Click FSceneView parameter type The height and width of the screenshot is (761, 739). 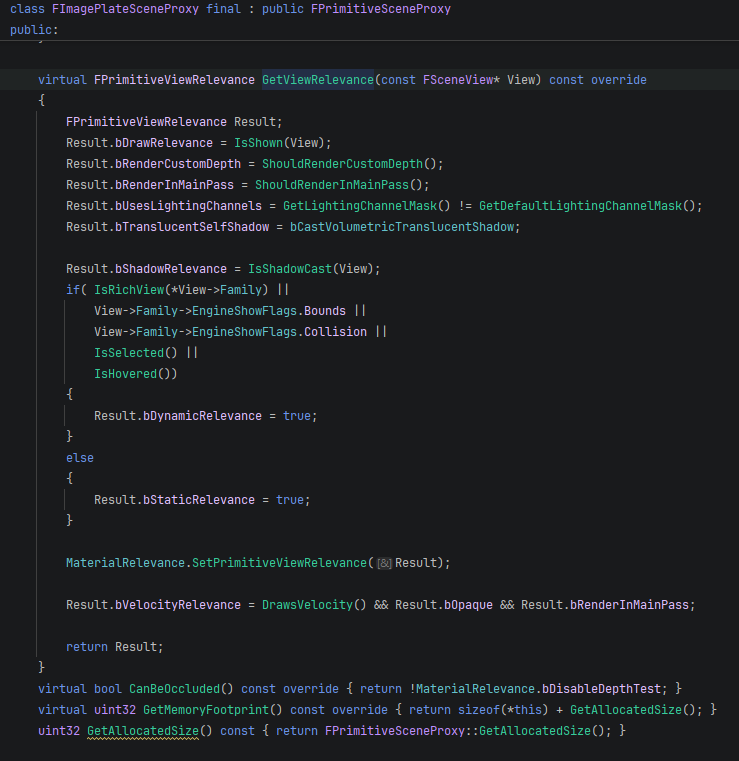(x=458, y=80)
